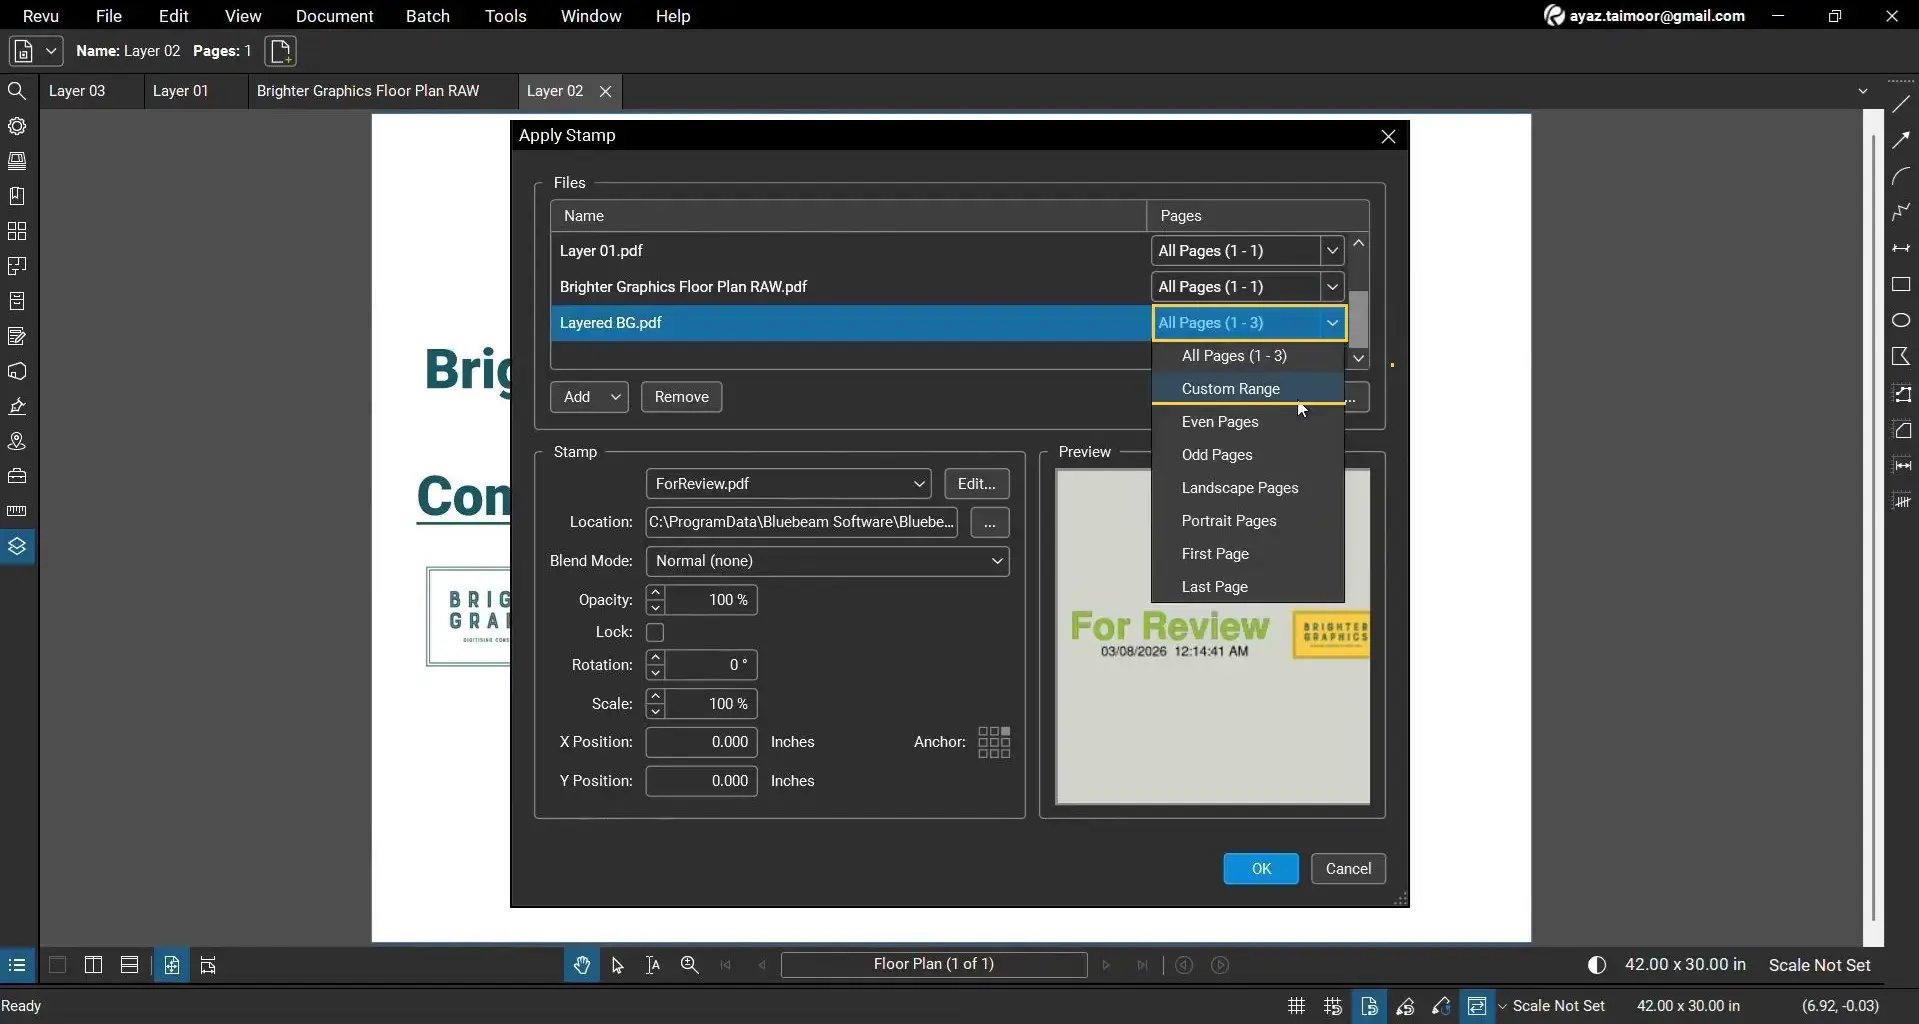Choose Odd Pages from pages list
1919x1024 pixels.
(x=1247, y=455)
